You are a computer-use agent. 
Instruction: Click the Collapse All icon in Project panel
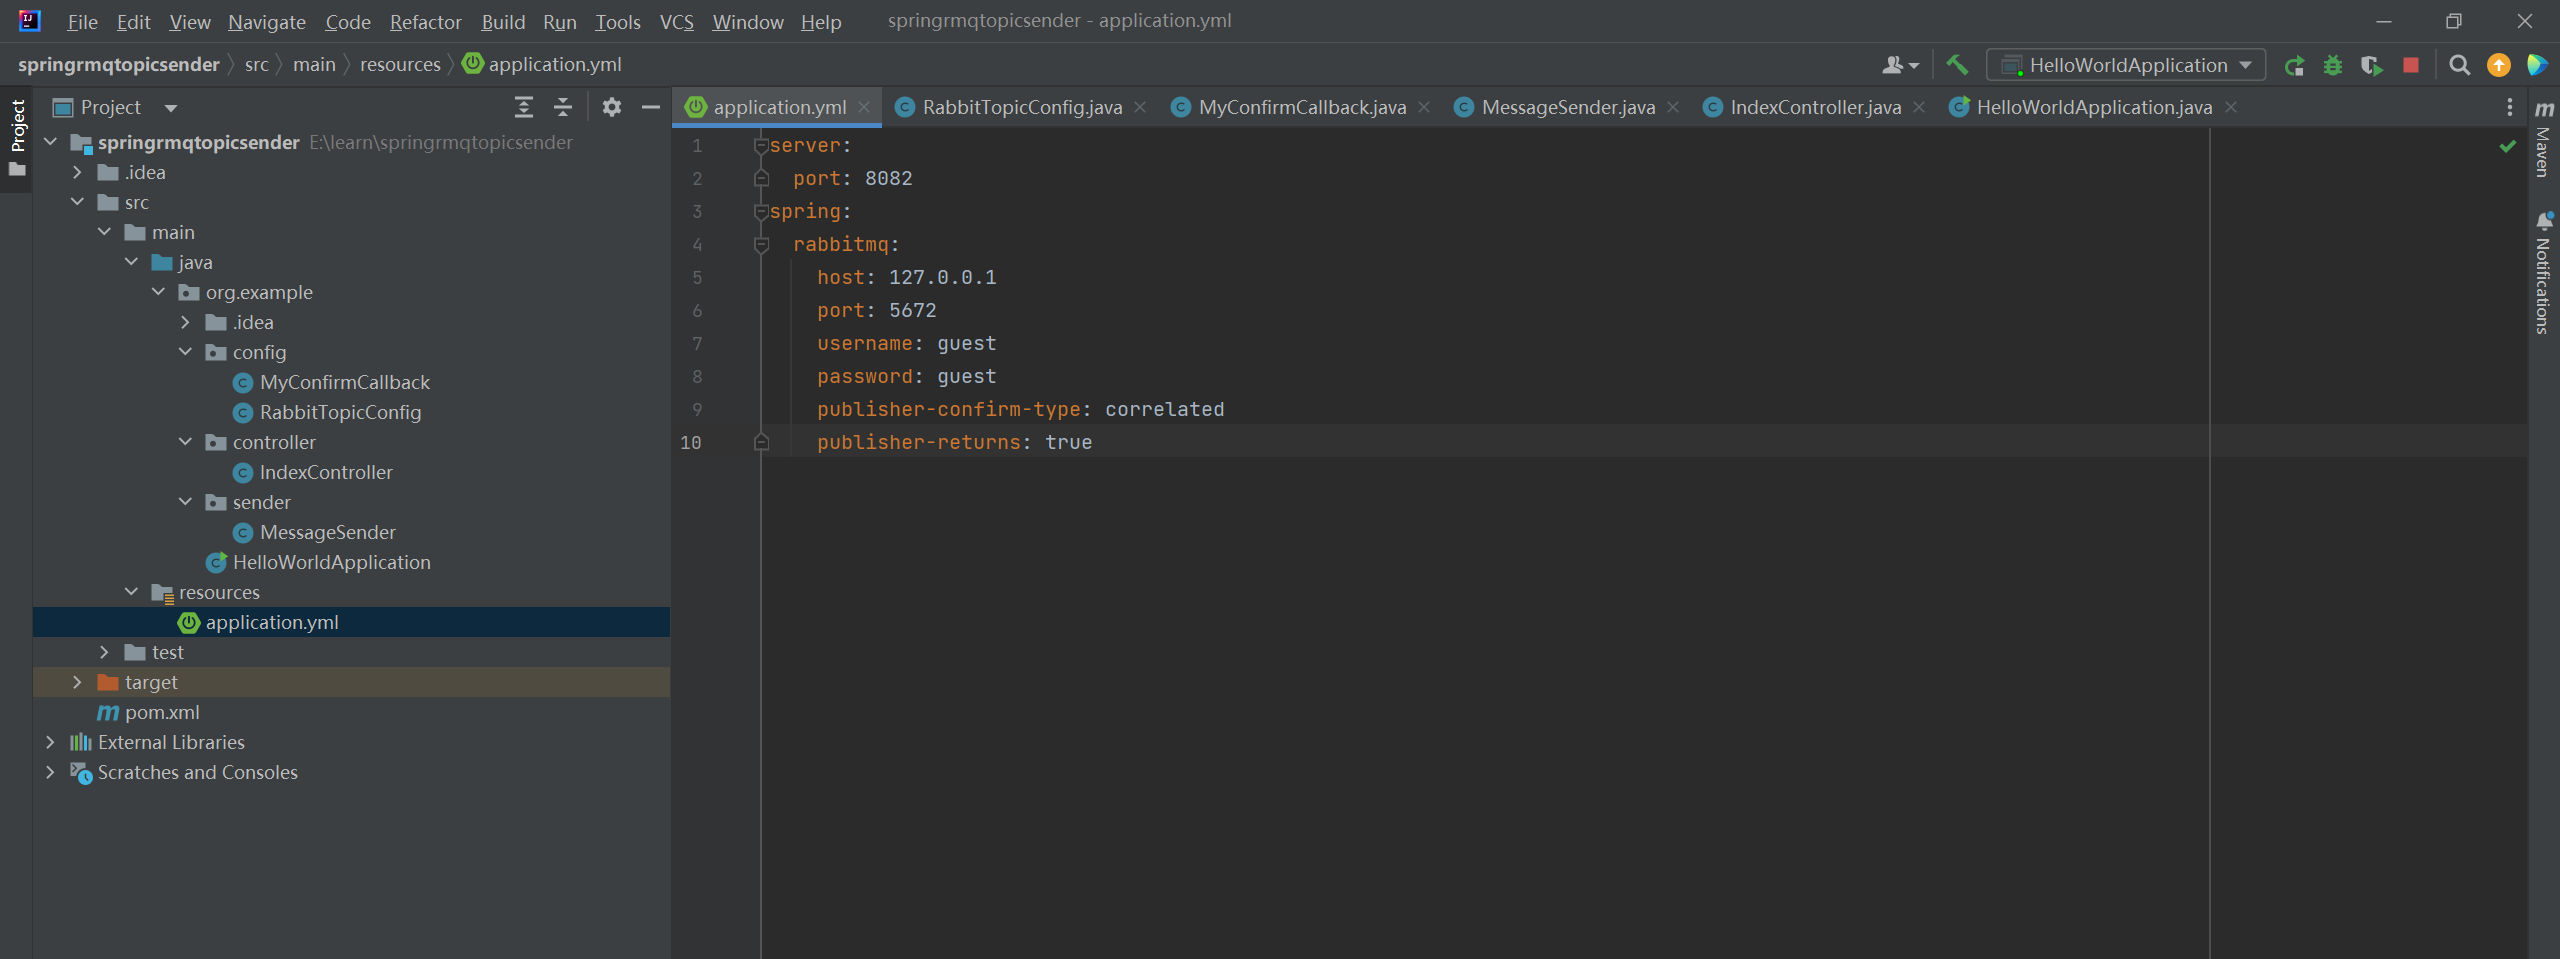[x=563, y=107]
